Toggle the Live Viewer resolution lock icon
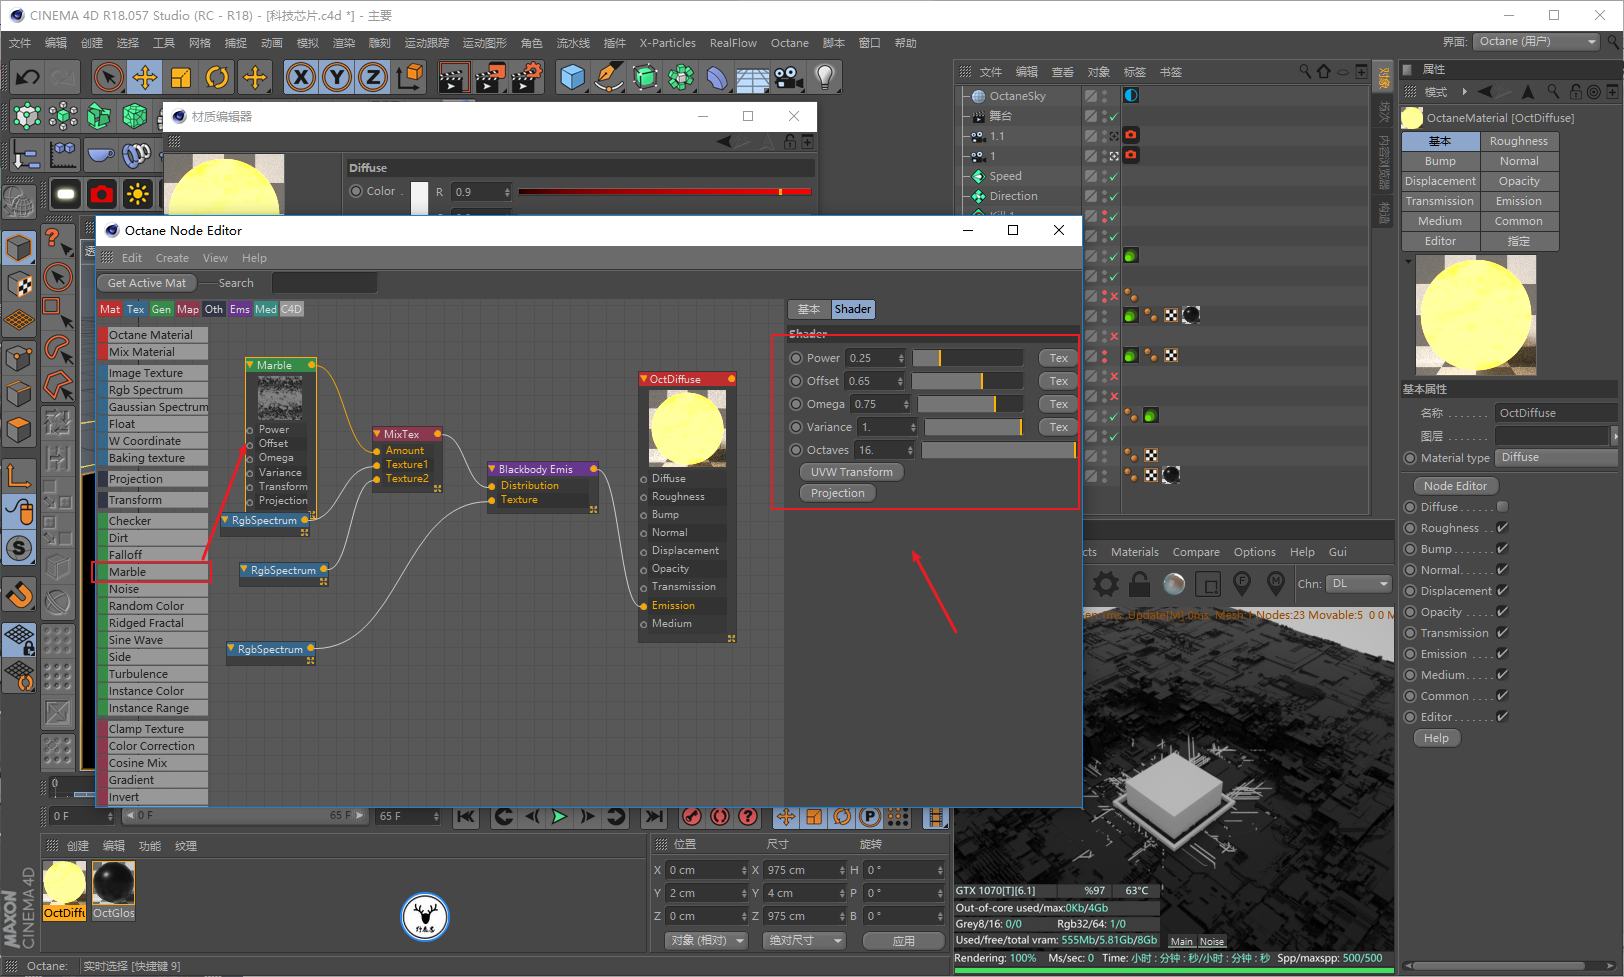Viewport: 1624px width, 977px height. point(1139,583)
